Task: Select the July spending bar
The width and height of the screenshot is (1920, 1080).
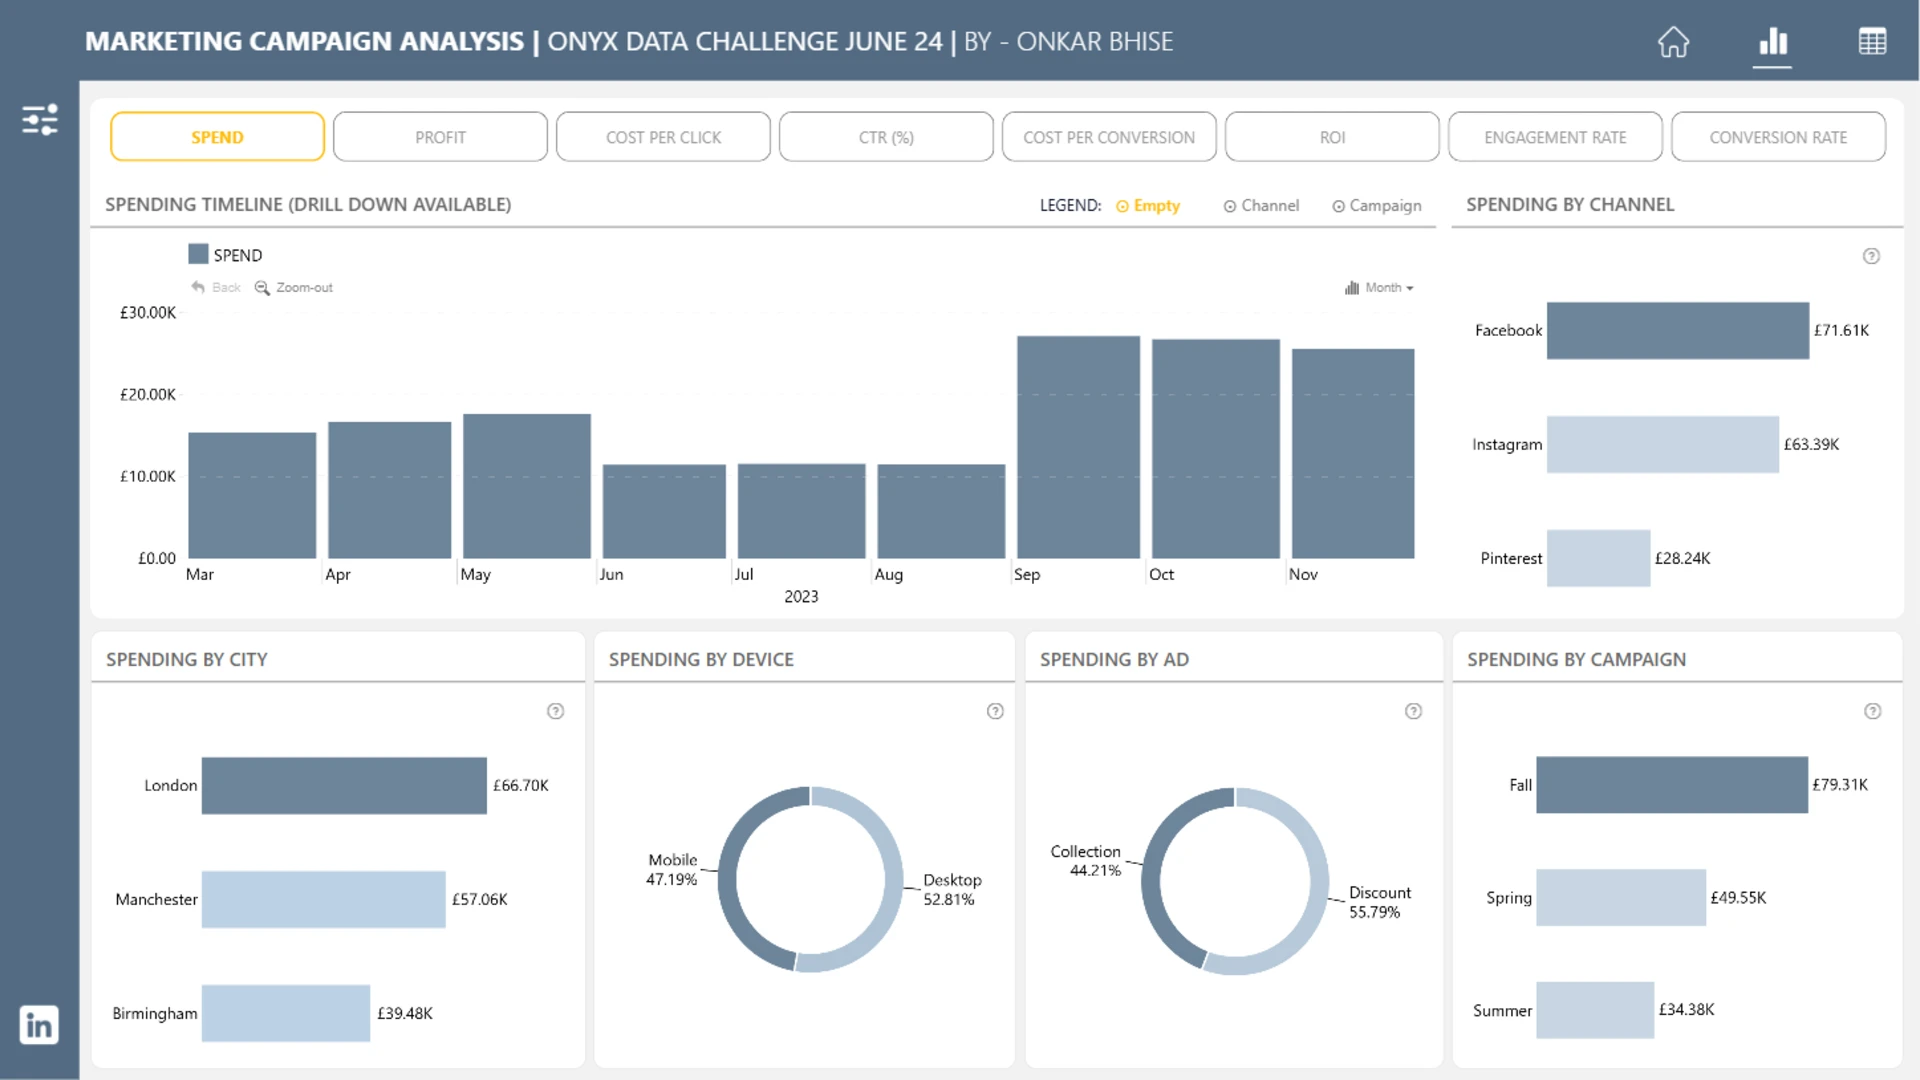Action: pos(801,511)
